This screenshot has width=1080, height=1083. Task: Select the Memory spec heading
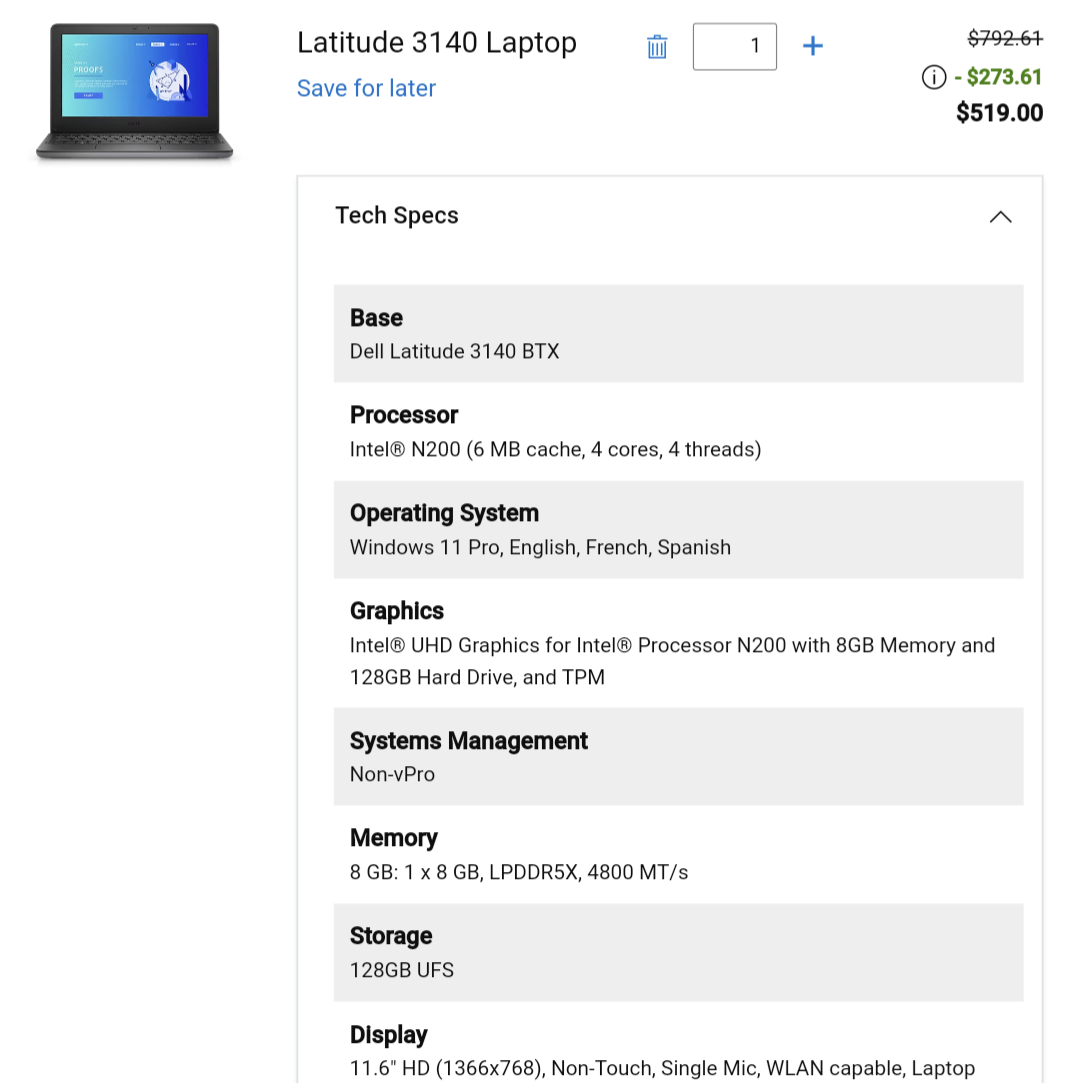pyautogui.click(x=393, y=838)
